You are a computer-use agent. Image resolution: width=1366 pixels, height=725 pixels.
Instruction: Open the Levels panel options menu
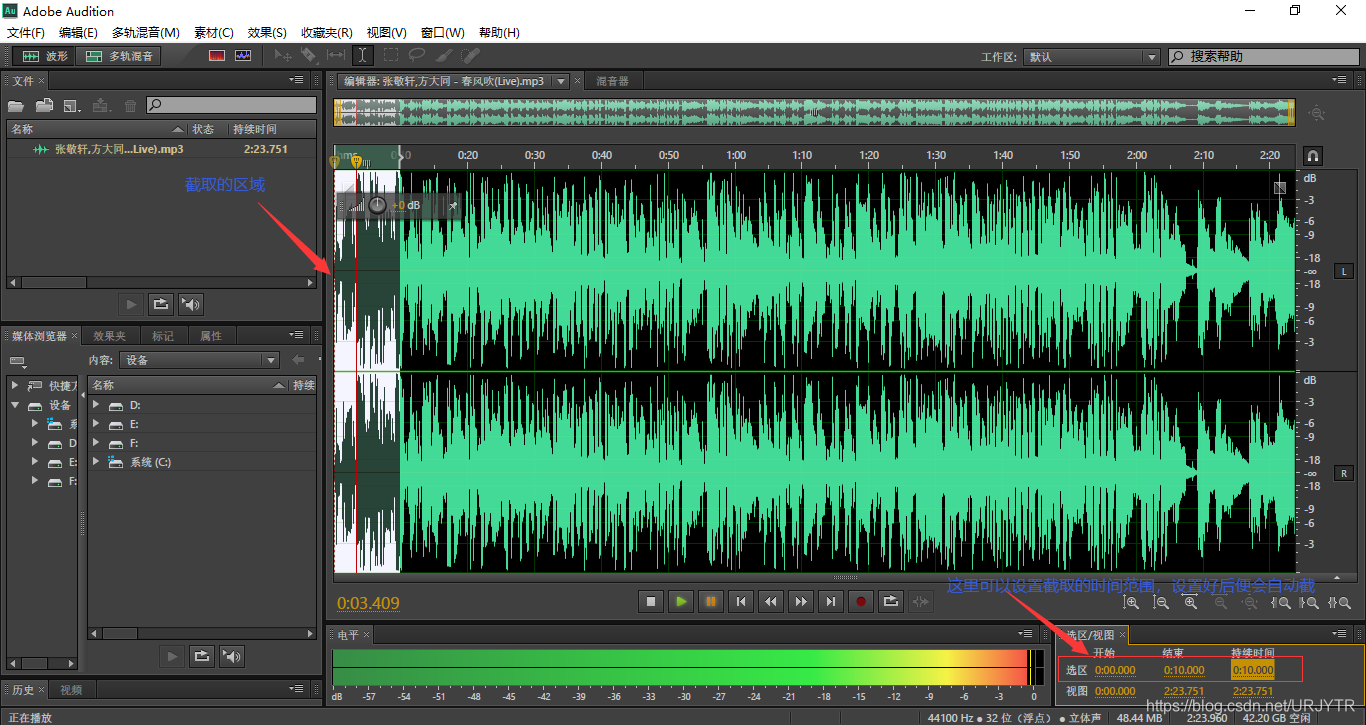(1026, 634)
